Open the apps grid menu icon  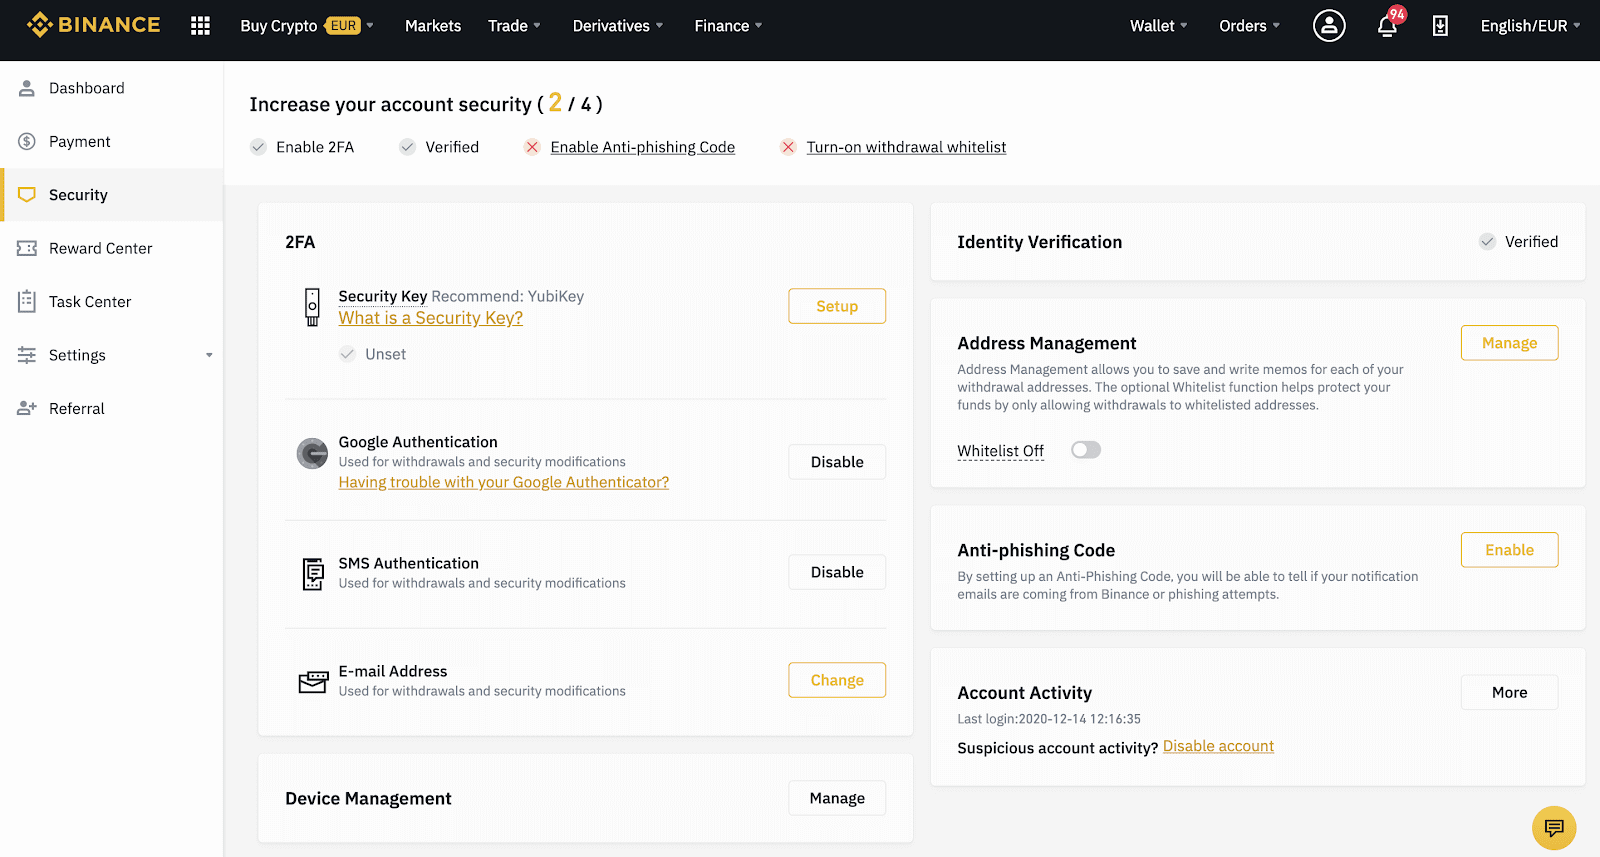[200, 26]
